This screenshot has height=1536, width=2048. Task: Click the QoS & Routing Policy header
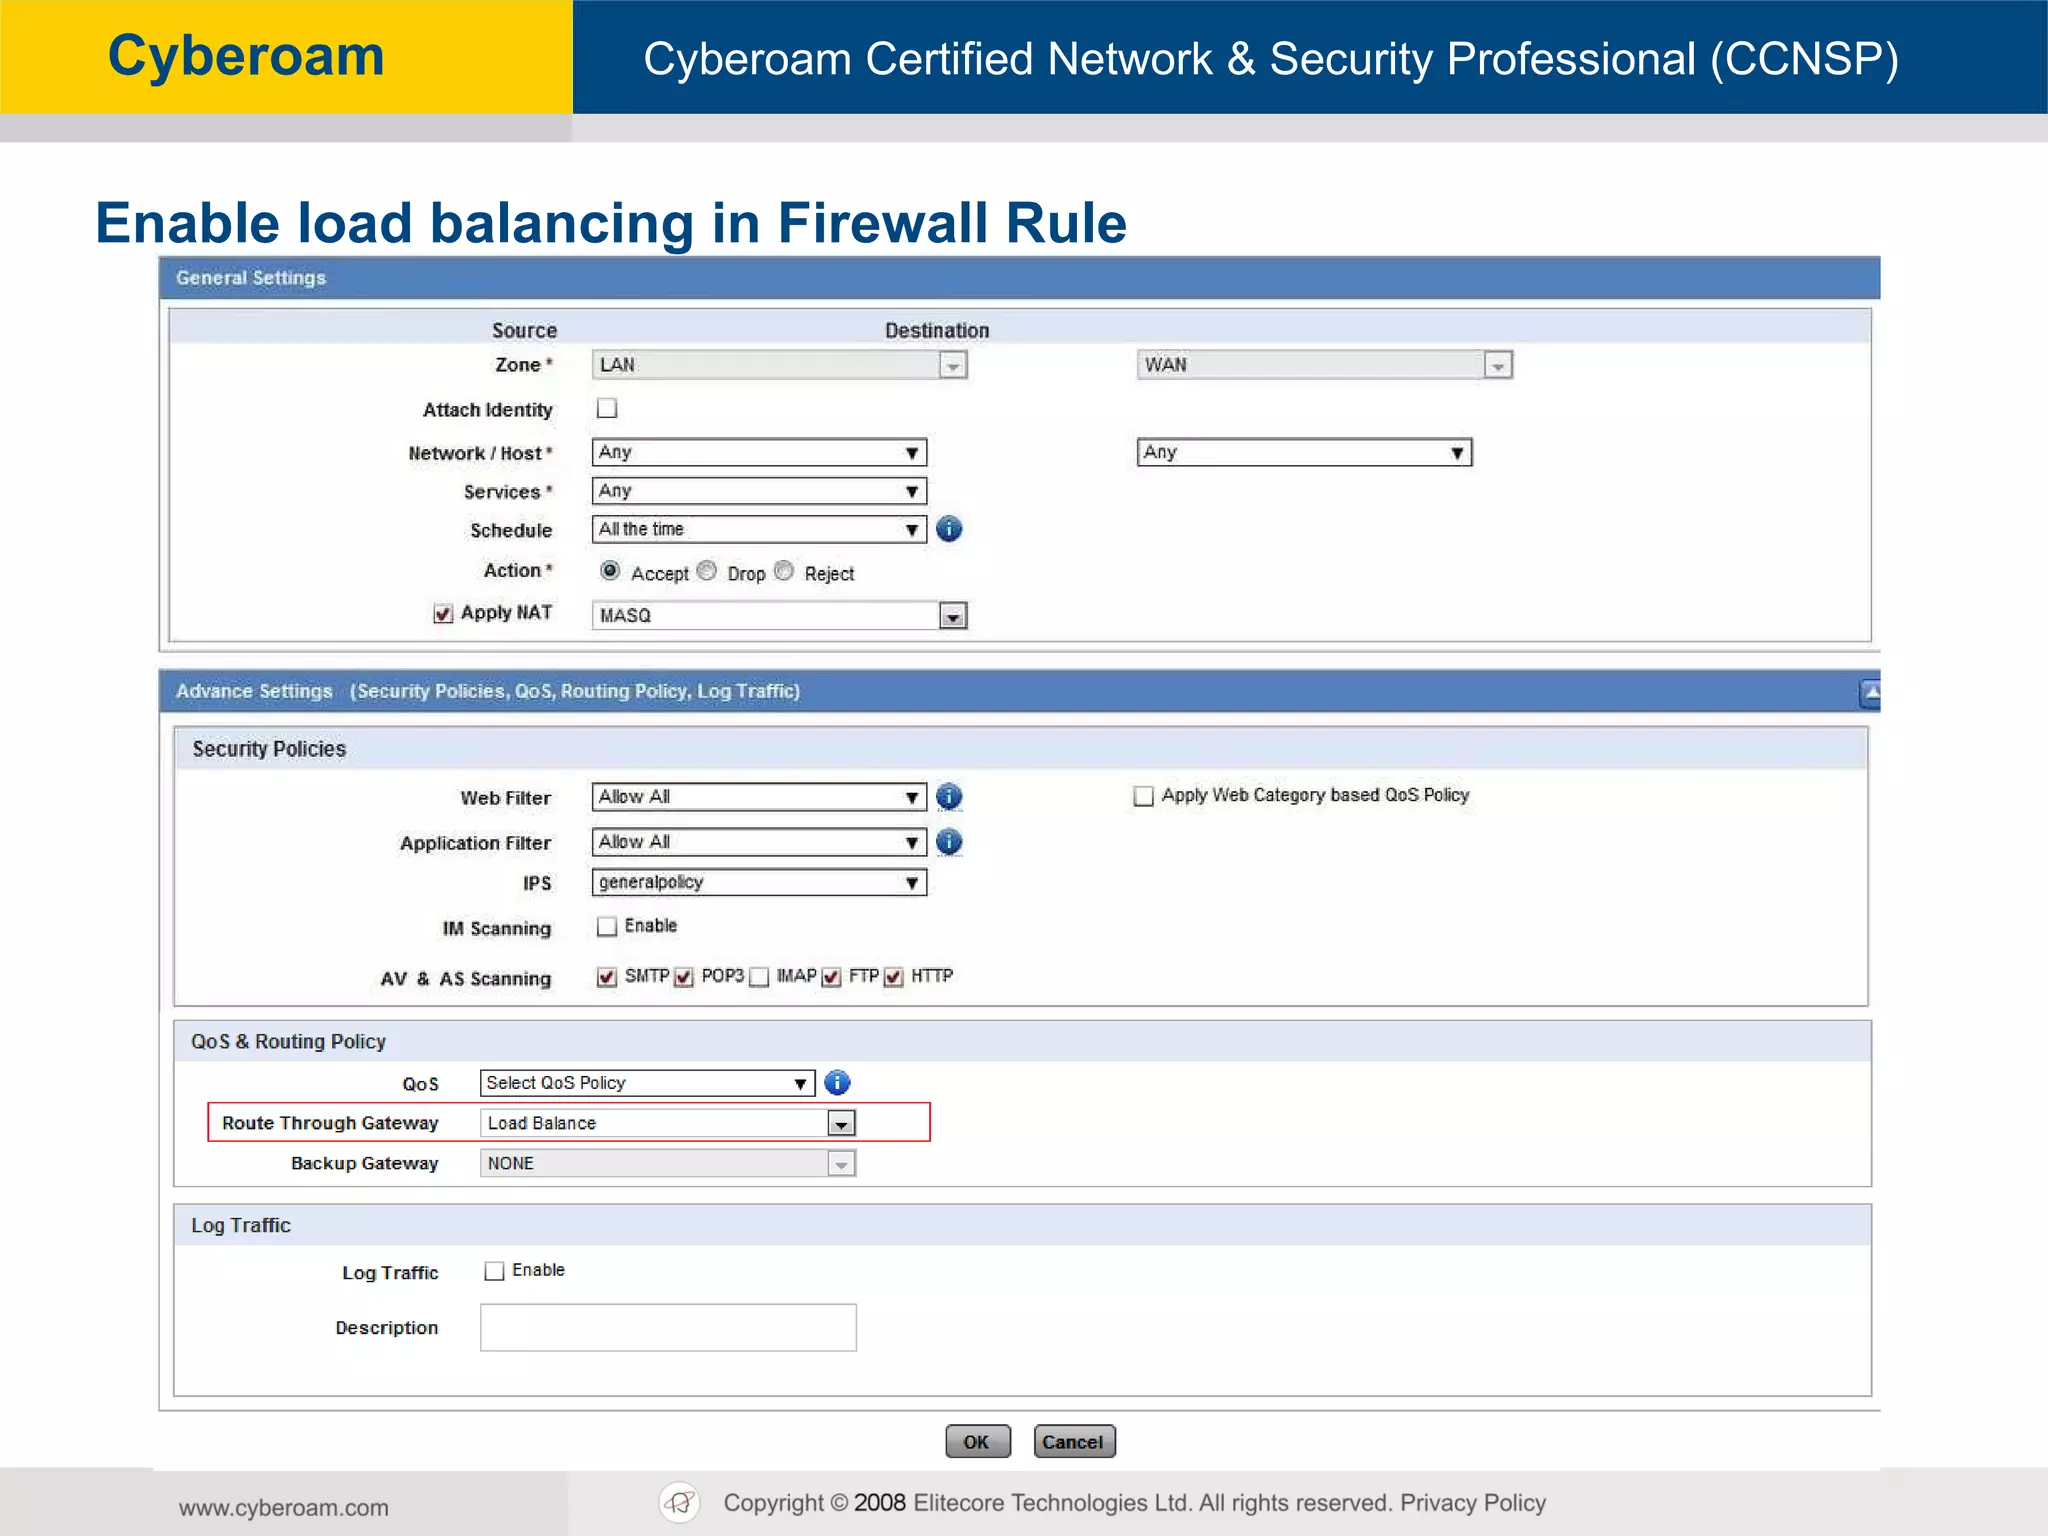(x=1022, y=1041)
